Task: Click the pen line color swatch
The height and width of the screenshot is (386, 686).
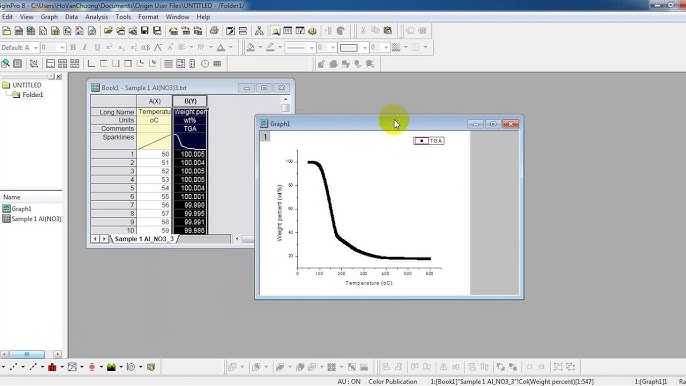Action: (x=270, y=47)
